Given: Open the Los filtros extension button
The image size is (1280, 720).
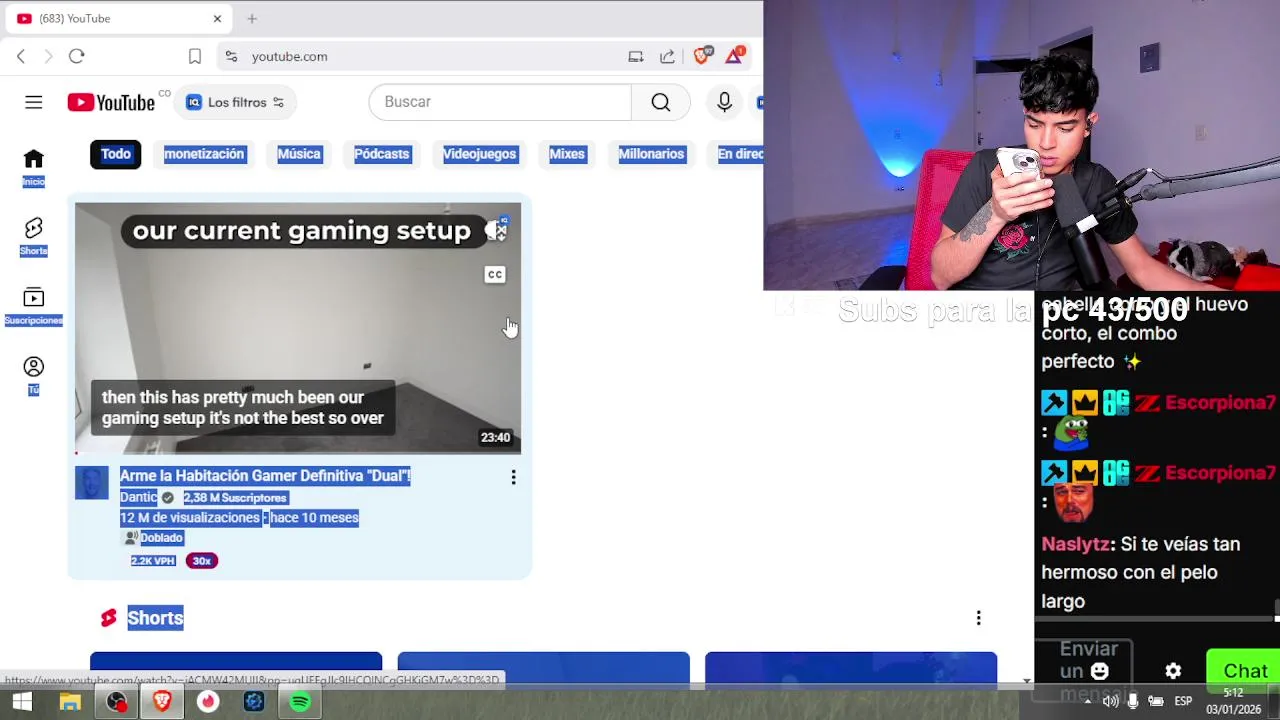Looking at the screenshot, I should click(235, 102).
